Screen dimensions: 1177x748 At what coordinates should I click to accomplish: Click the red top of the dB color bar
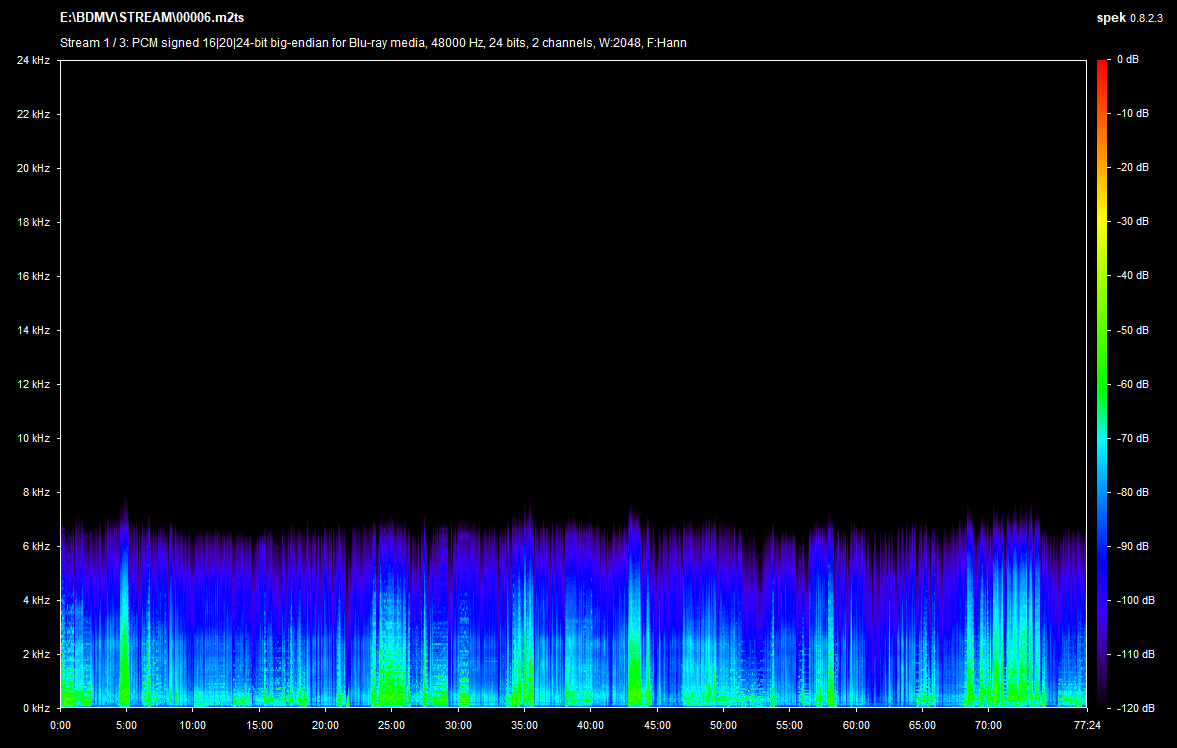(1102, 66)
